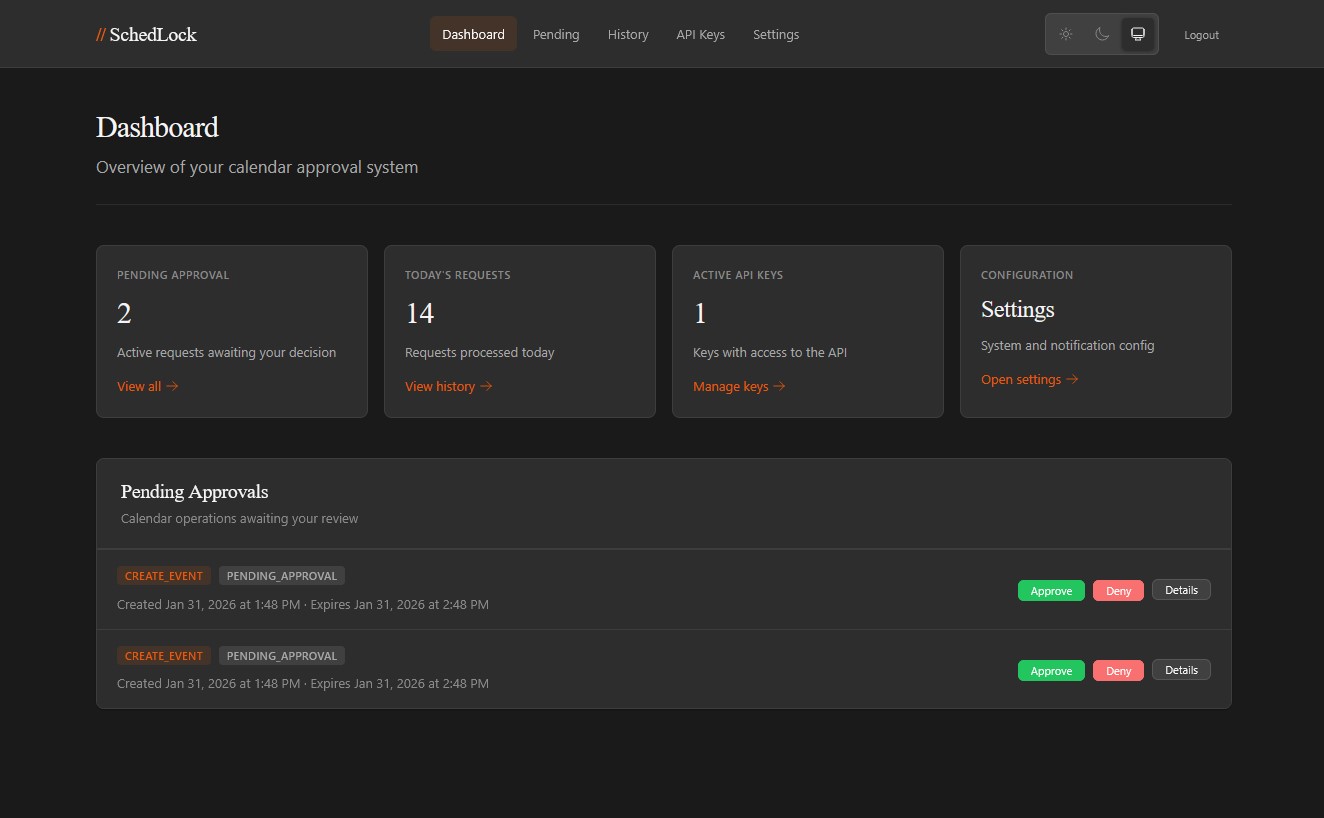Deny the first pending request
The height and width of the screenshot is (818, 1324).
[x=1118, y=591]
